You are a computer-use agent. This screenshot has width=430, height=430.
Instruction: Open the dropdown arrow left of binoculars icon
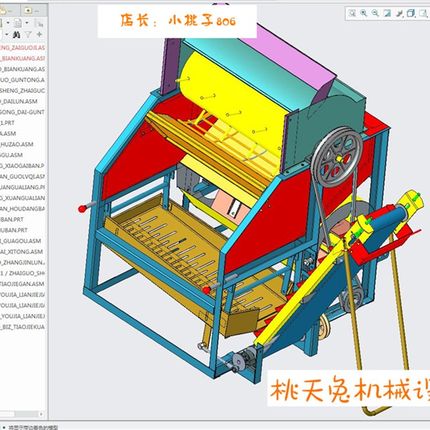[6, 34]
